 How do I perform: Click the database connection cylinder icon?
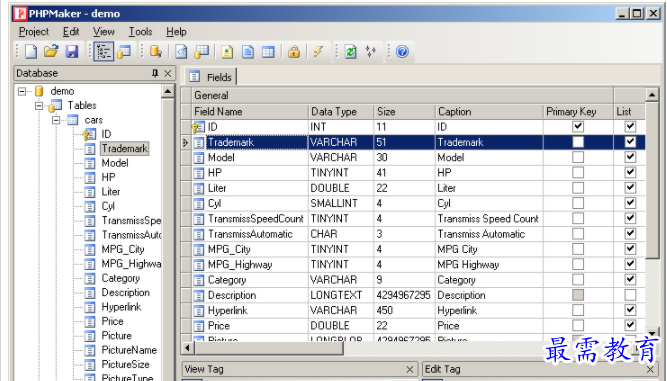tap(156, 51)
